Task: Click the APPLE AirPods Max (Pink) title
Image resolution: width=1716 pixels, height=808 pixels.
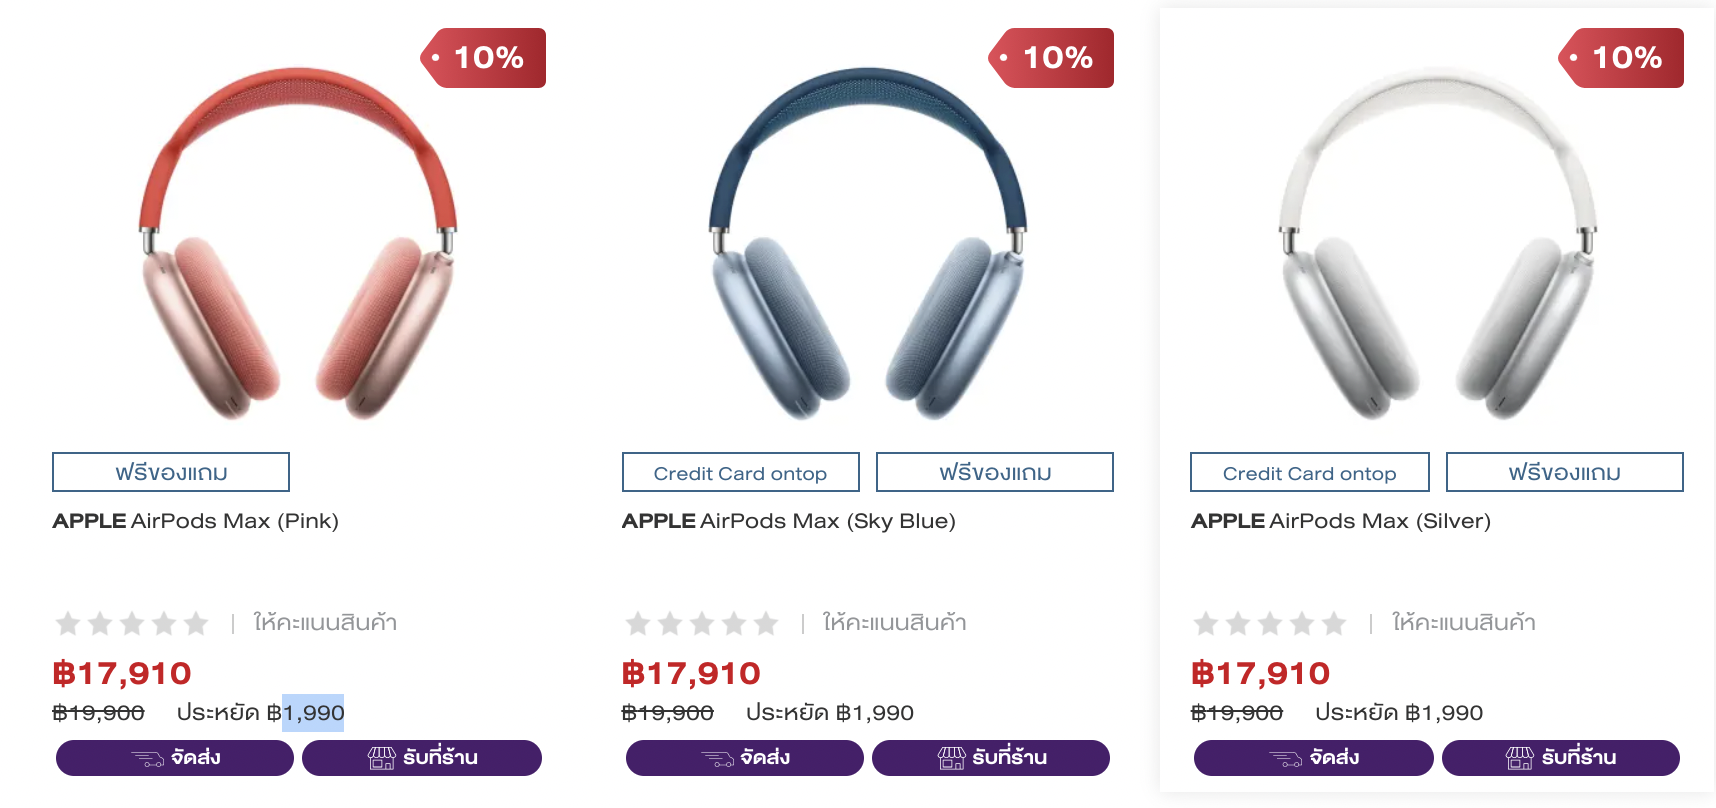Action: coord(196,521)
